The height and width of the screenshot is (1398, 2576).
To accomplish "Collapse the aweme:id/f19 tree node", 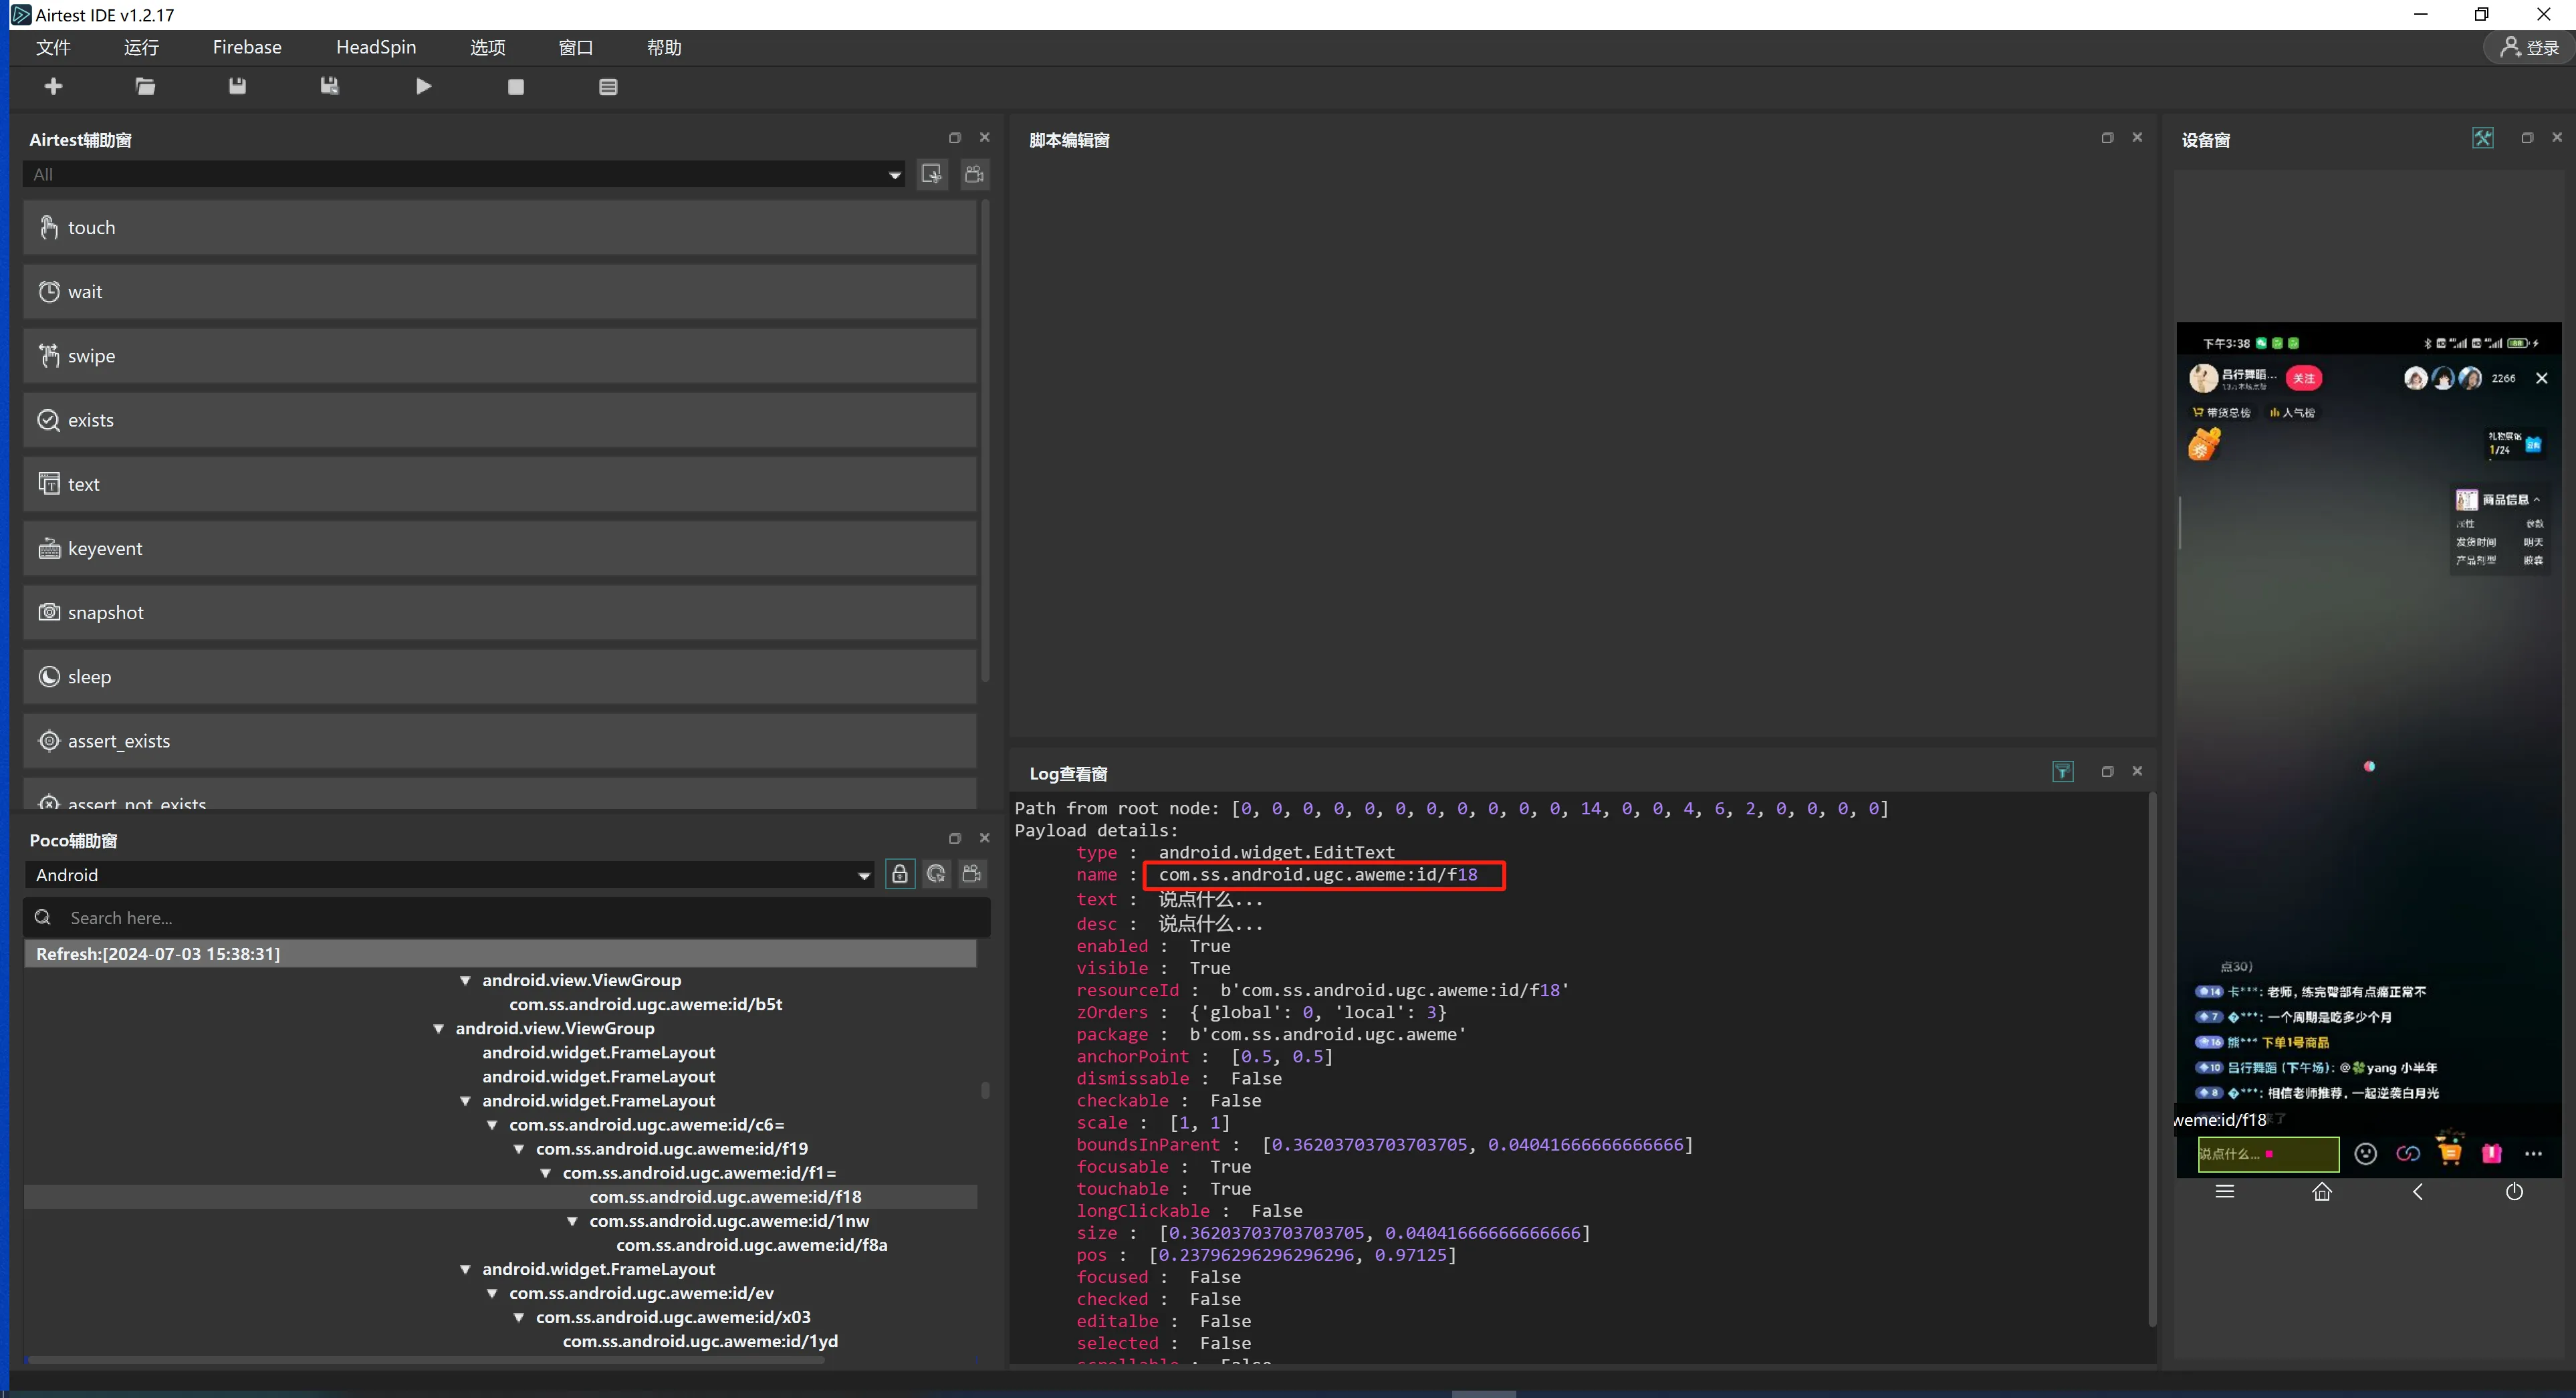I will (x=518, y=1149).
